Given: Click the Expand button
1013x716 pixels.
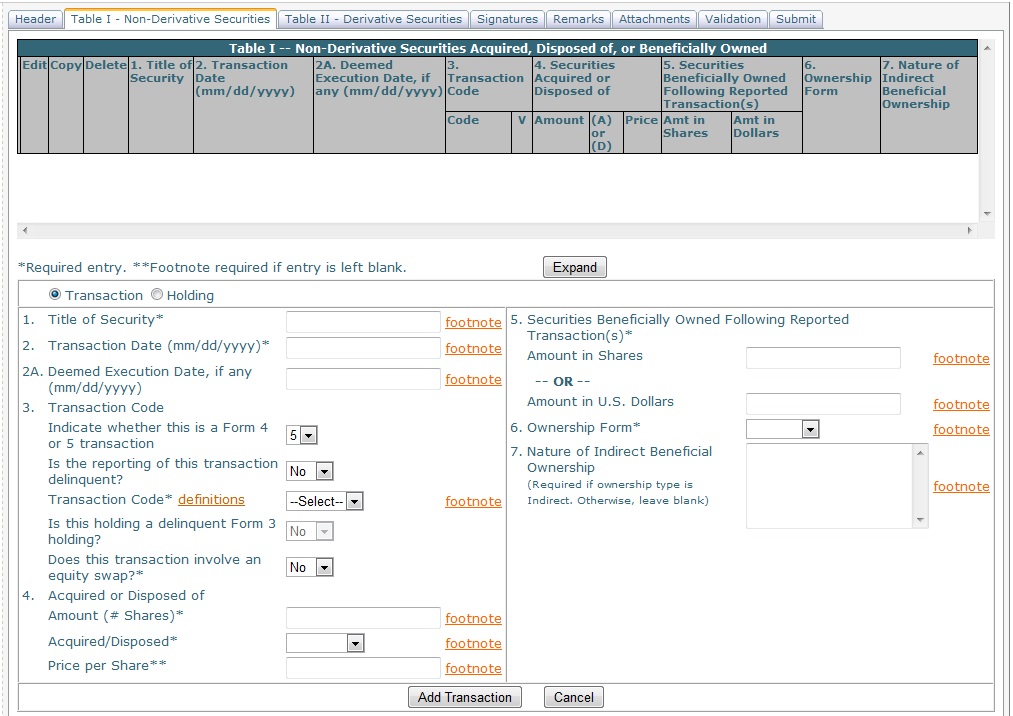Looking at the screenshot, I should click(574, 267).
